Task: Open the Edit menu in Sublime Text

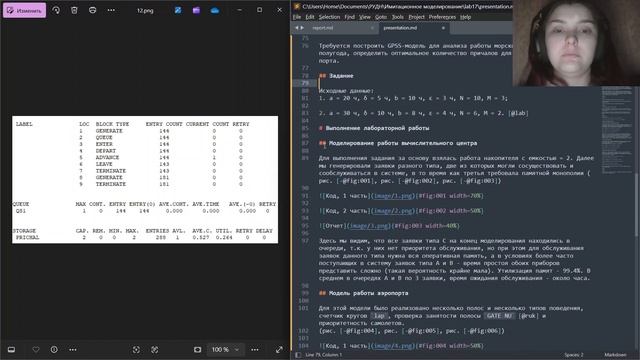Action: pyautogui.click(x=310, y=17)
